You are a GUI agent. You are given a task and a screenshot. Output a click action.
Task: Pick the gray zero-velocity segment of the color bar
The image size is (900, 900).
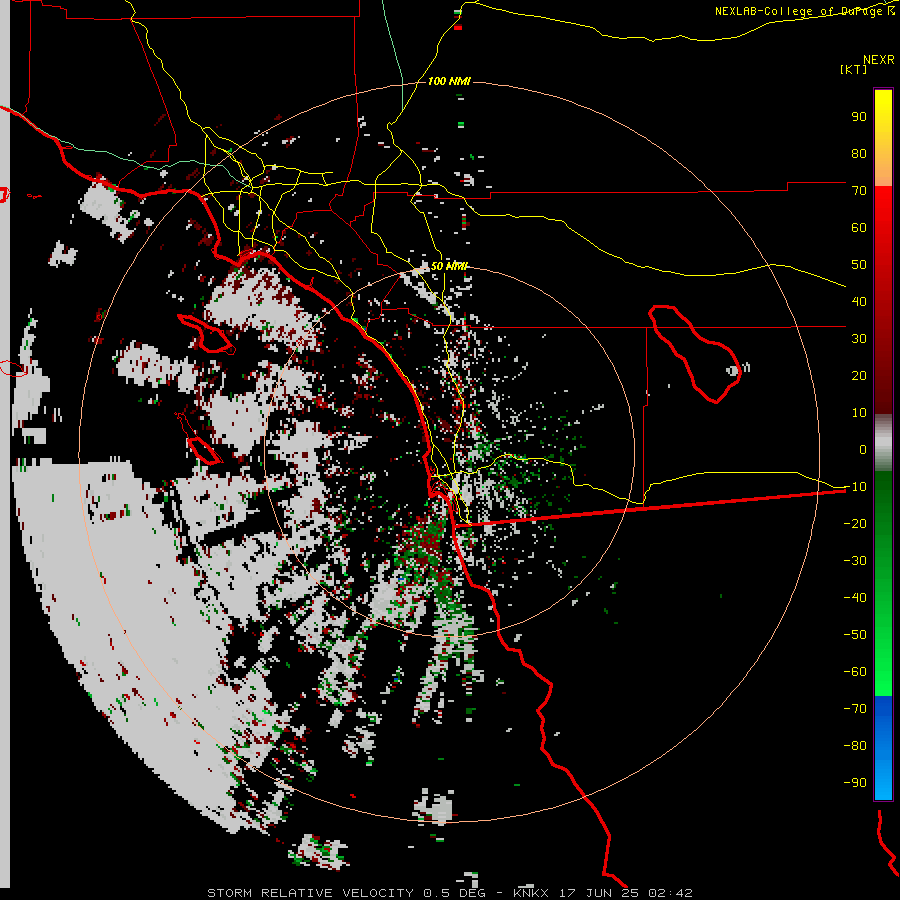(883, 442)
